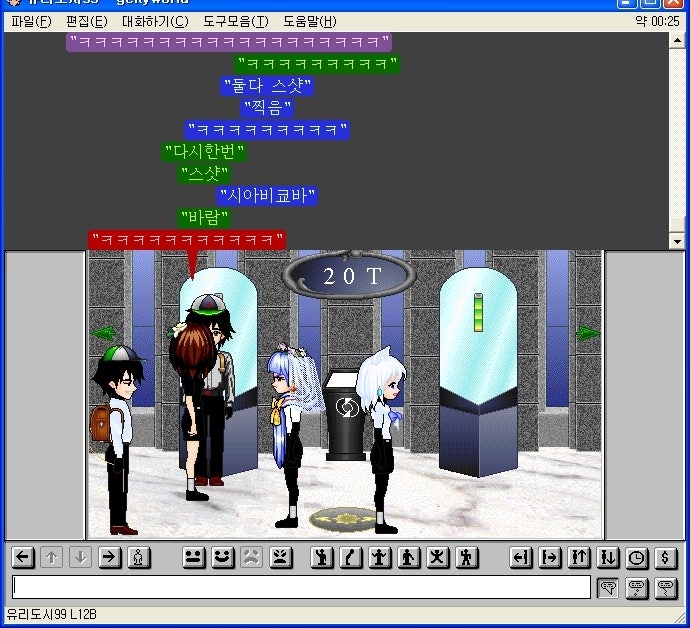Click the black kiosk terminal in the room

pyautogui.click(x=346, y=415)
